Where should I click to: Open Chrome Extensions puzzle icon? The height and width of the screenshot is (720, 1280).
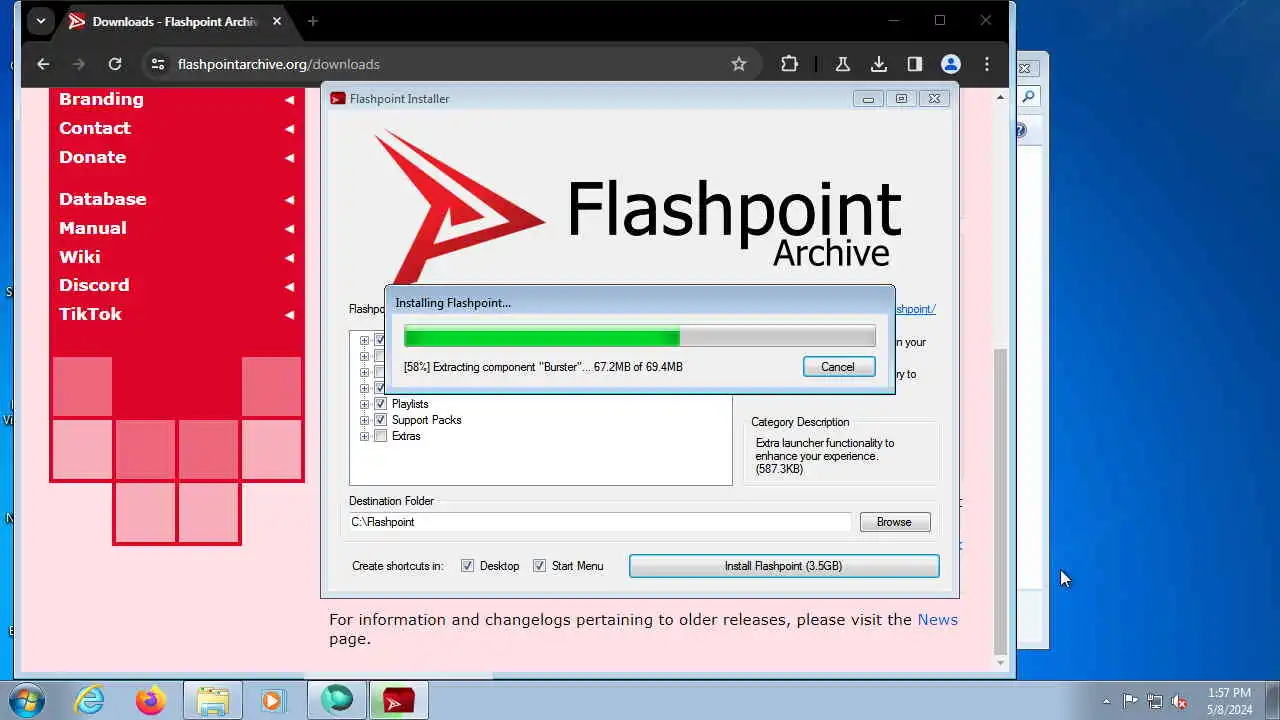[x=789, y=64]
